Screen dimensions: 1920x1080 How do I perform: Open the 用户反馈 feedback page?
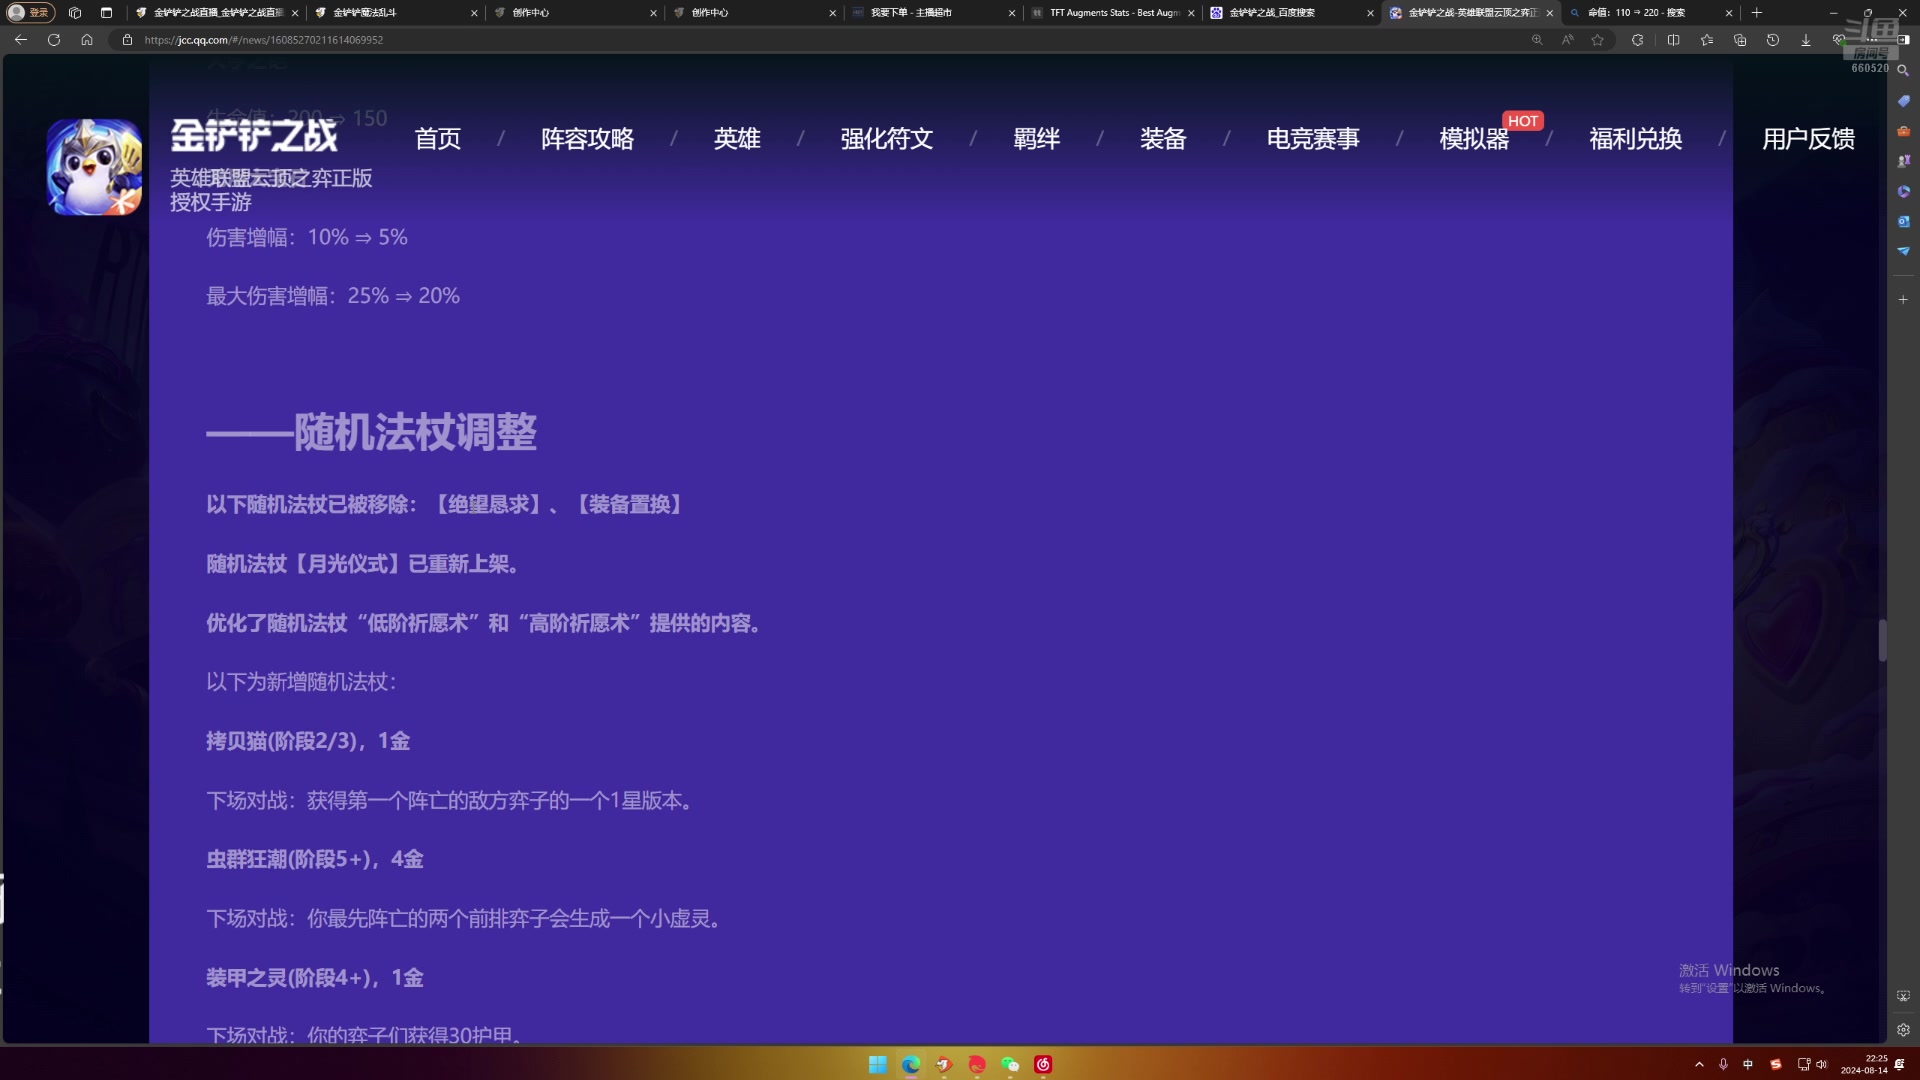[1807, 139]
